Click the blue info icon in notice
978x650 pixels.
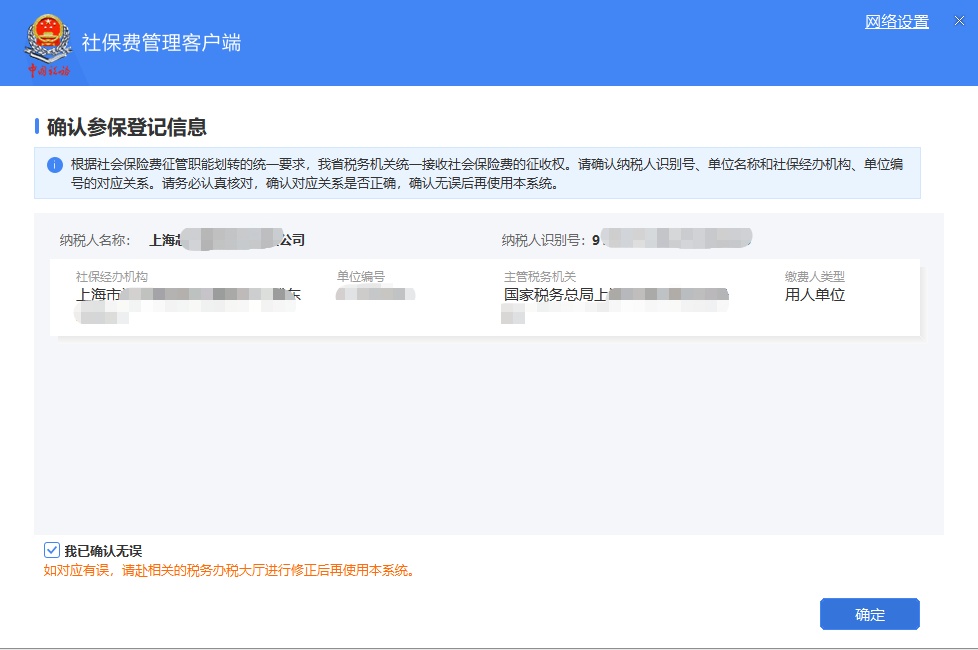[54, 165]
